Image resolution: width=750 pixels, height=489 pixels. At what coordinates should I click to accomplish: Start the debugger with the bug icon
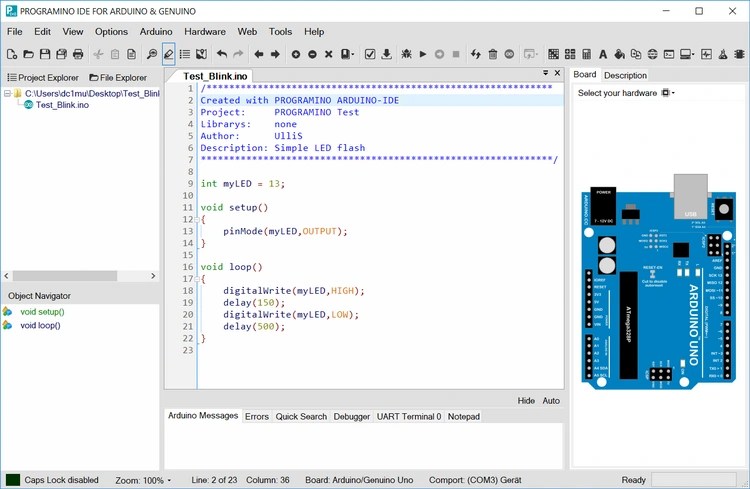point(407,54)
